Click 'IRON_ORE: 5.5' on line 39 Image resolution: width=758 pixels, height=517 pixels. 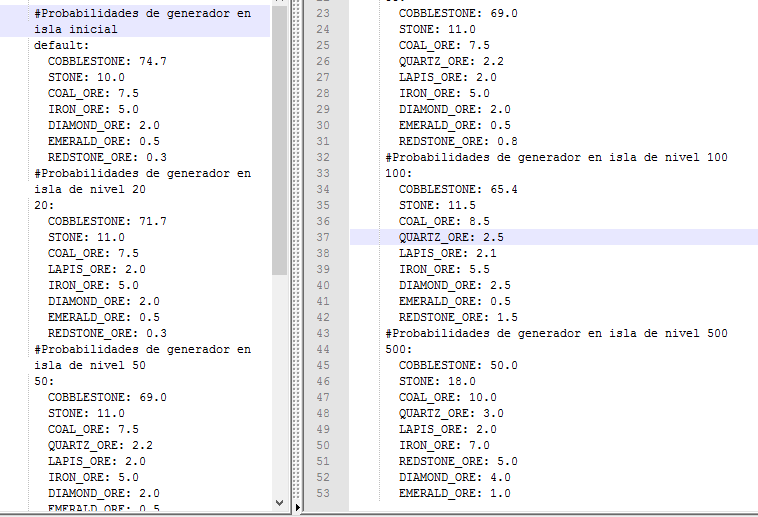pyautogui.click(x=444, y=269)
